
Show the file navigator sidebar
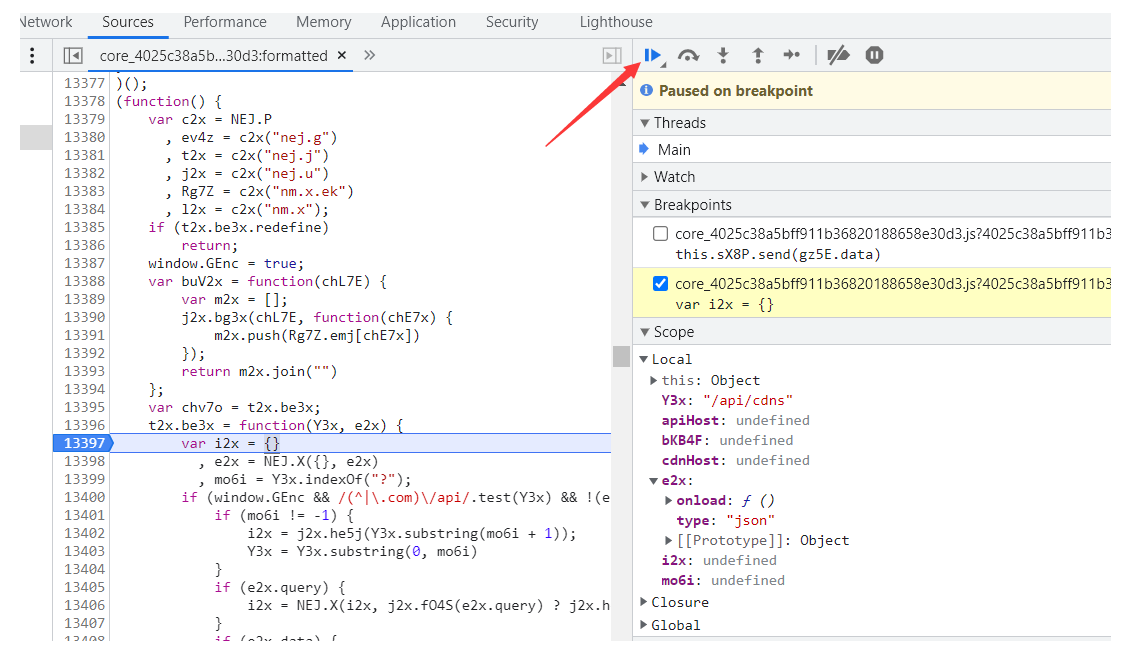(72, 56)
